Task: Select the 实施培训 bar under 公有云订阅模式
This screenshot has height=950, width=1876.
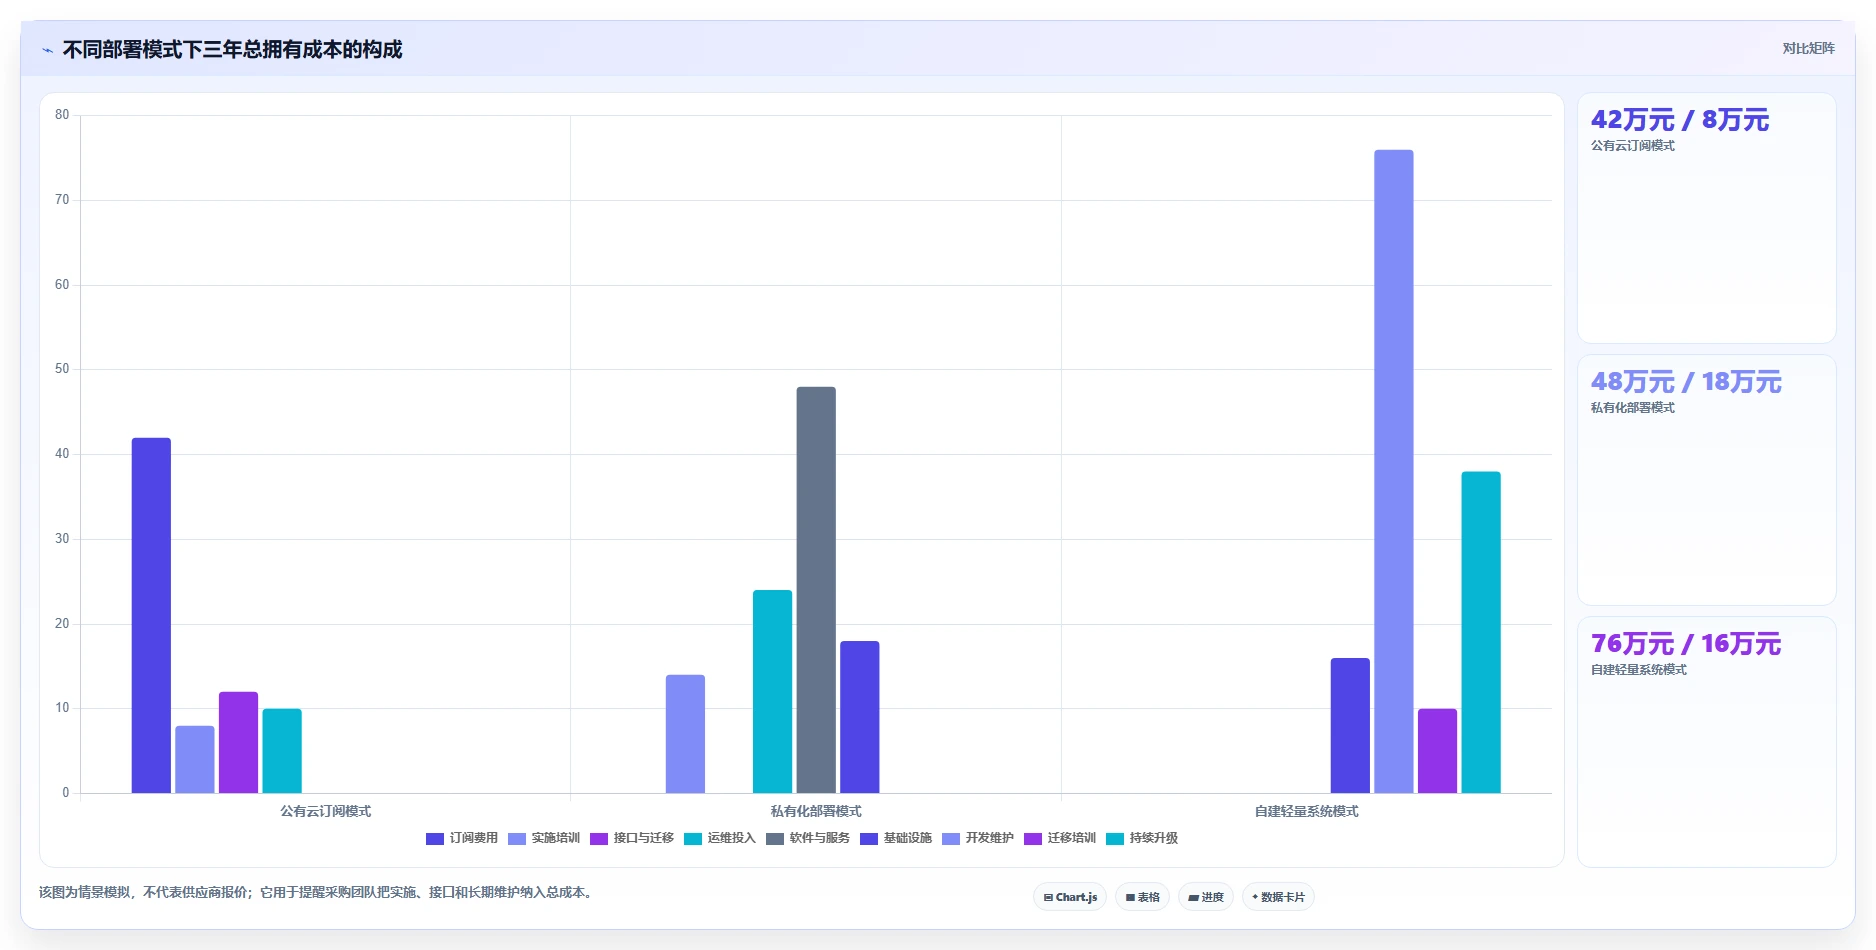Action: tap(195, 759)
